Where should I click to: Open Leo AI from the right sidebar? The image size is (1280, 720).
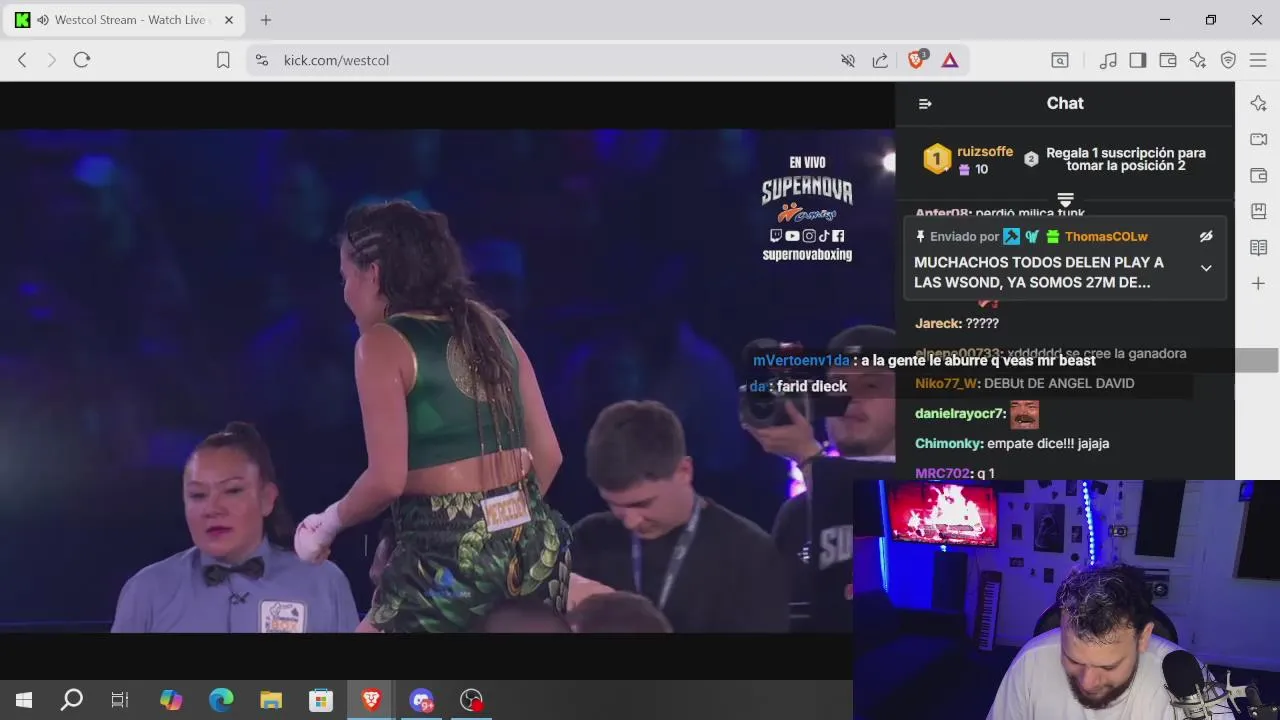point(1258,103)
